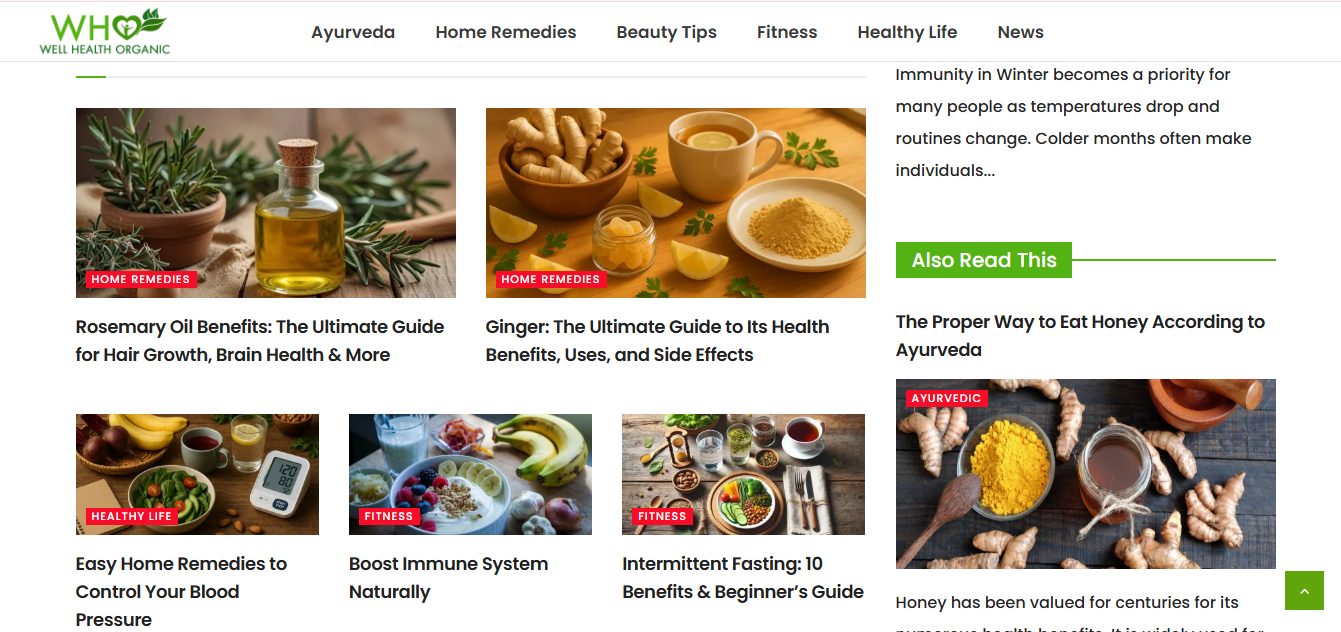Click the Boost Immune System Naturally title
This screenshot has width=1341, height=632.
click(448, 578)
